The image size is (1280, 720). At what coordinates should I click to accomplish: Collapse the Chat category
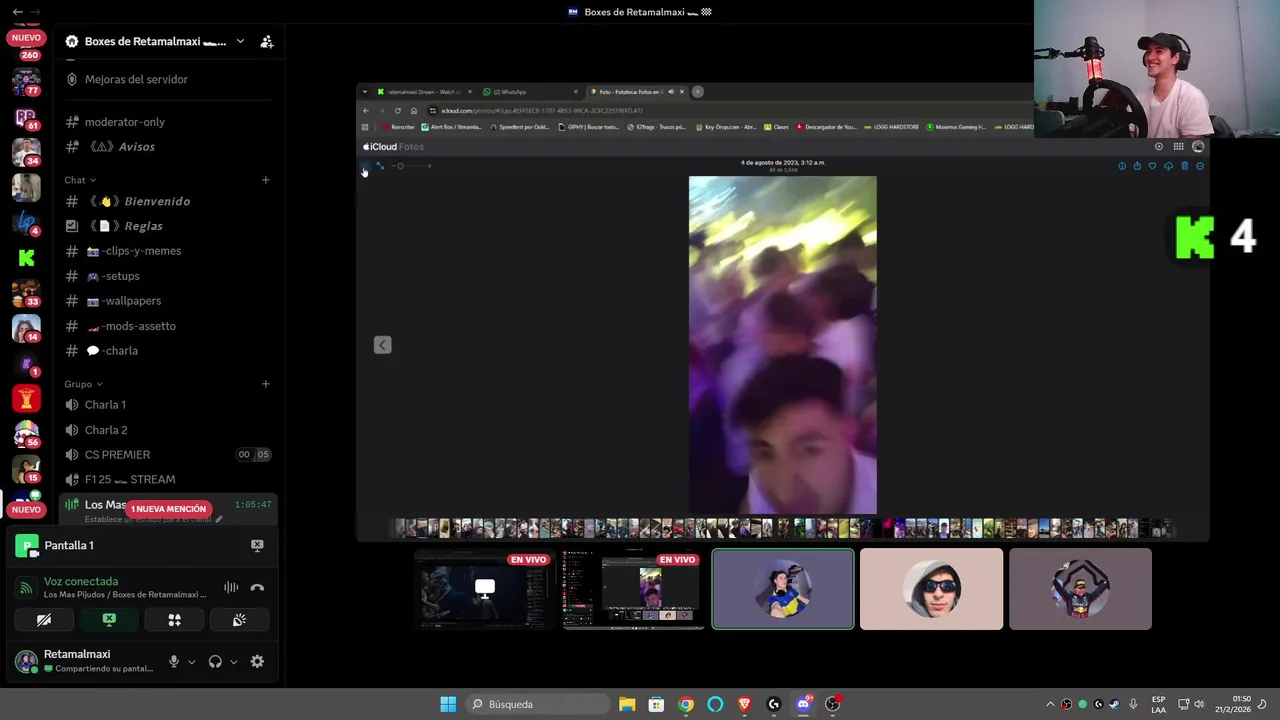coord(80,180)
